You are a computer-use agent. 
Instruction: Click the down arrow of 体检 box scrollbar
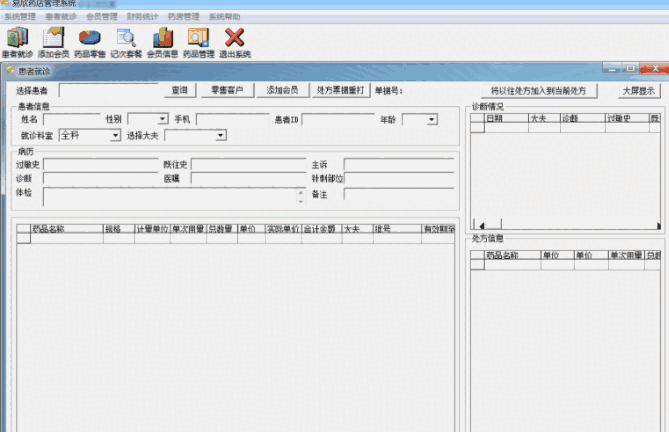tap(301, 201)
